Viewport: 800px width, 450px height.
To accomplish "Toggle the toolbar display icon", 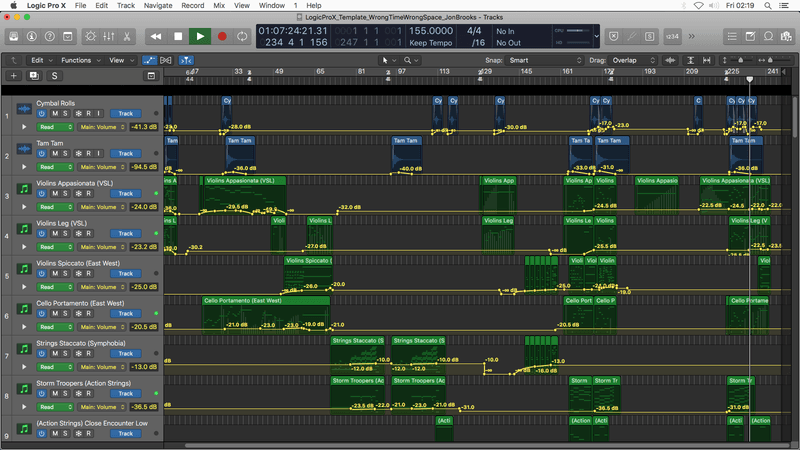I will tap(67, 36).
